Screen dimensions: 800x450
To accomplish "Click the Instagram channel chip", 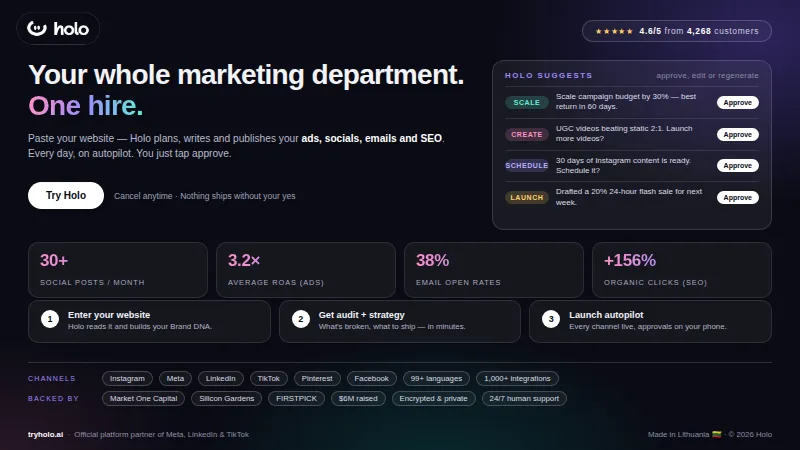I will coord(127,379).
